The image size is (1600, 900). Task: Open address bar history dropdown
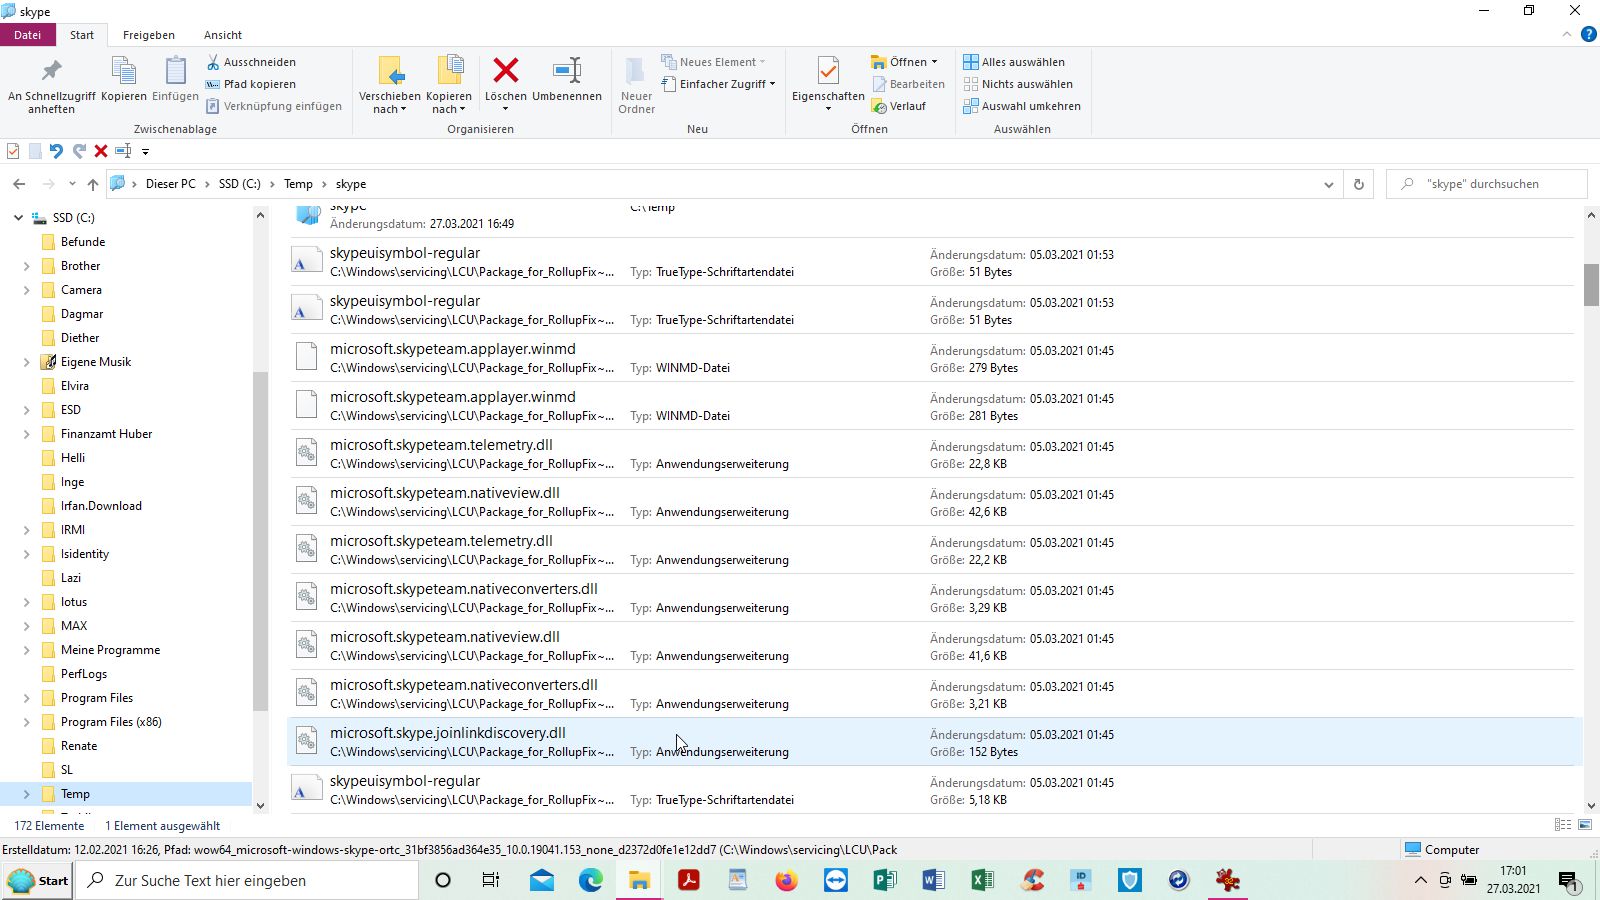click(1328, 184)
